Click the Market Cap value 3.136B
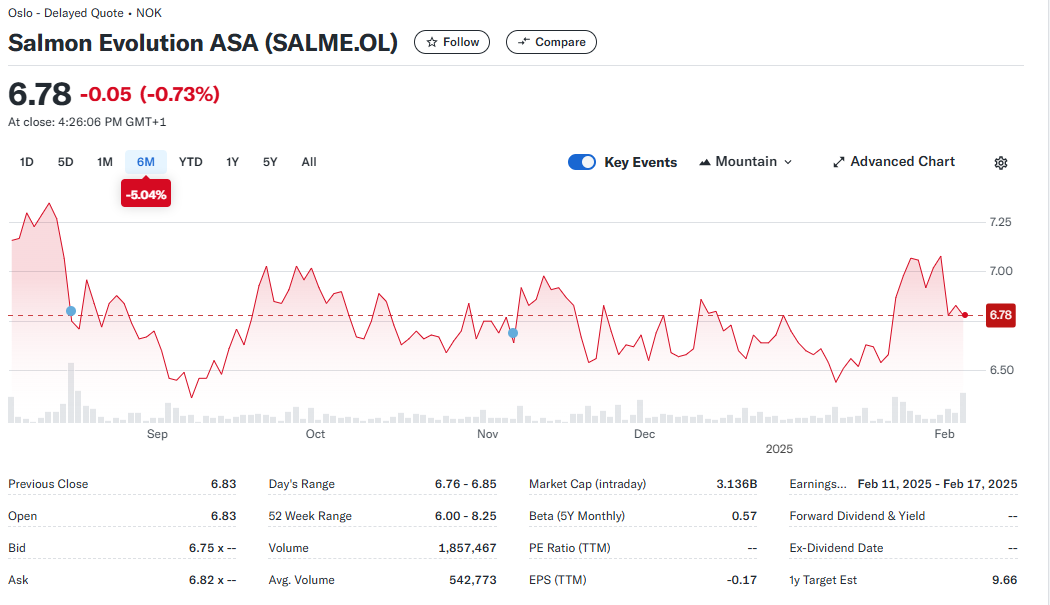This screenshot has width=1050, height=605. click(x=737, y=484)
